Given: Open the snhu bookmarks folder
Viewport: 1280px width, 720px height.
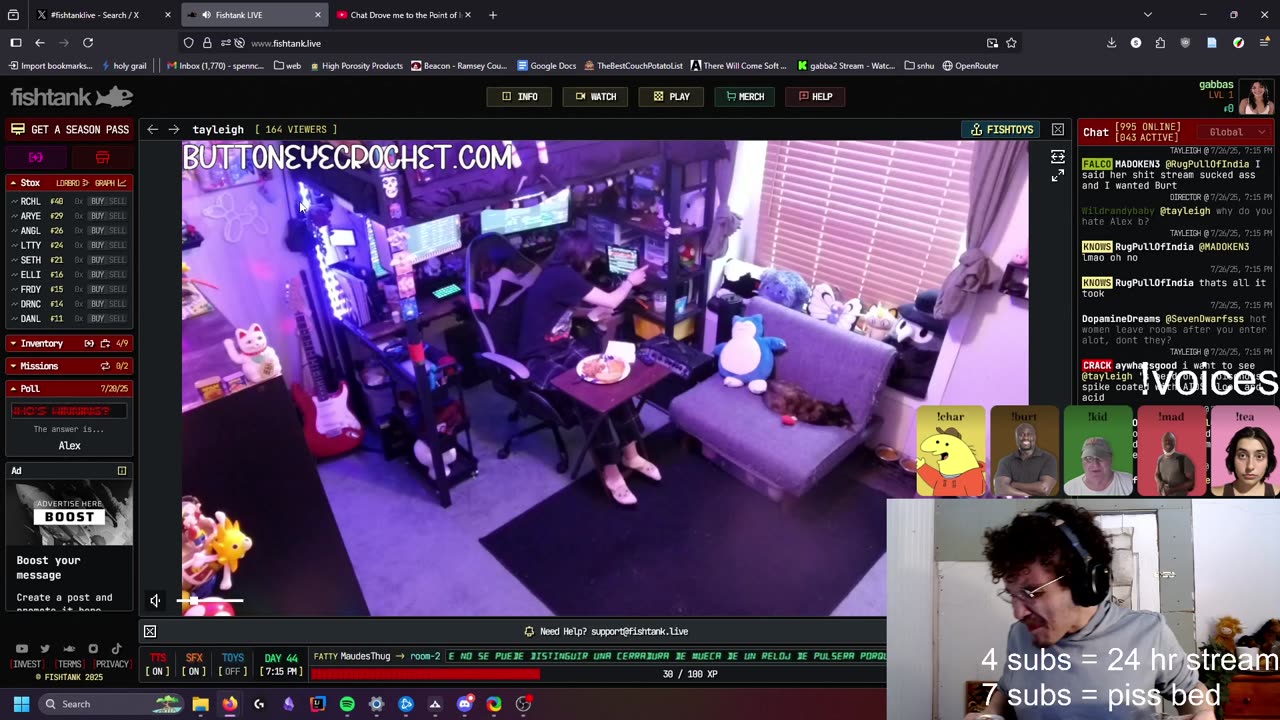Looking at the screenshot, I should pyautogui.click(x=918, y=66).
